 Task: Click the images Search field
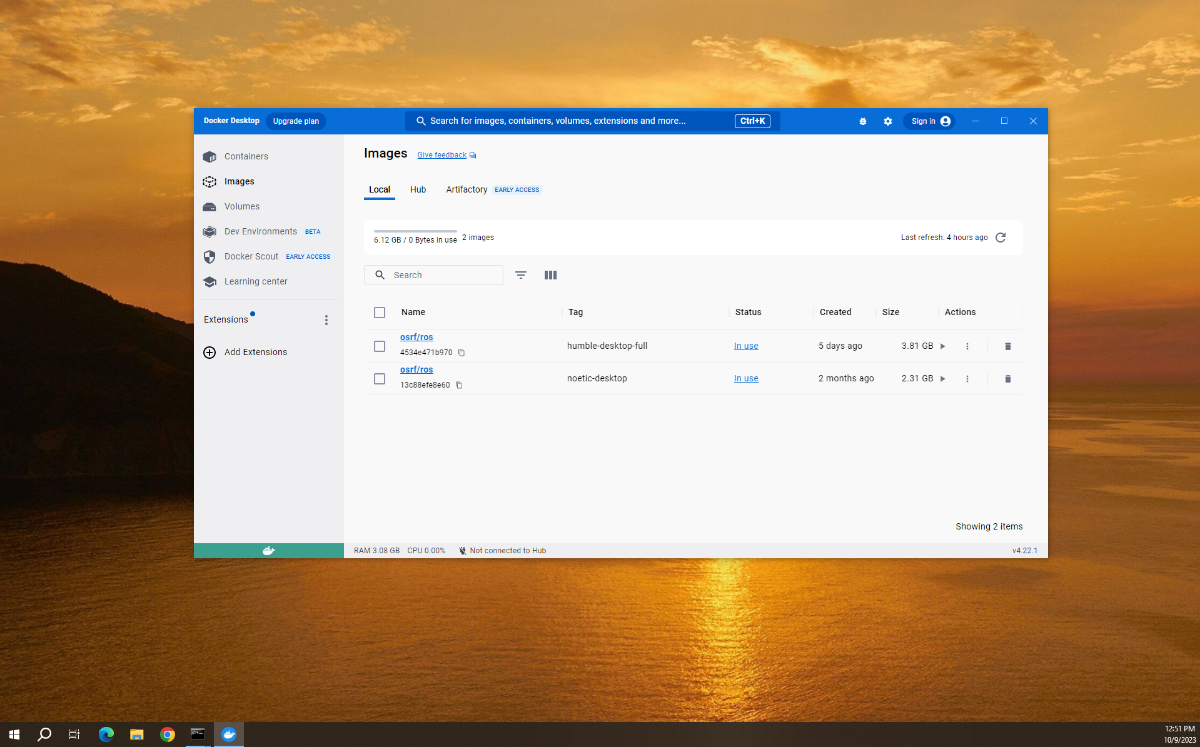pyautogui.click(x=434, y=275)
